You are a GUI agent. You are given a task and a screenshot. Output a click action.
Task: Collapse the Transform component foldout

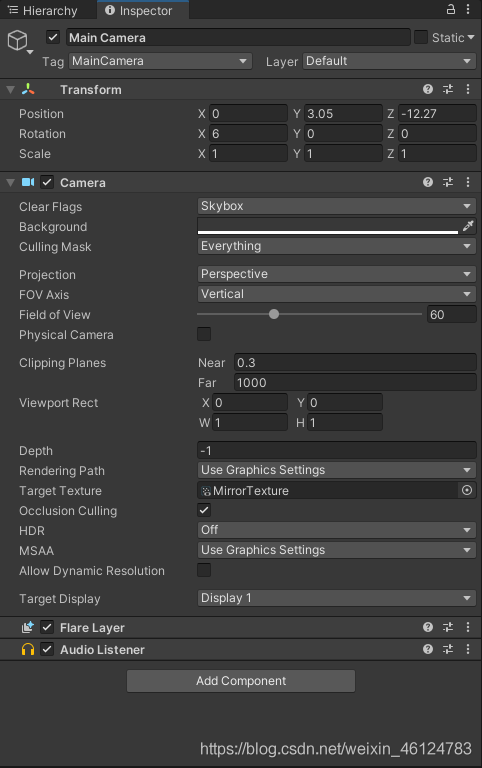click(10, 90)
